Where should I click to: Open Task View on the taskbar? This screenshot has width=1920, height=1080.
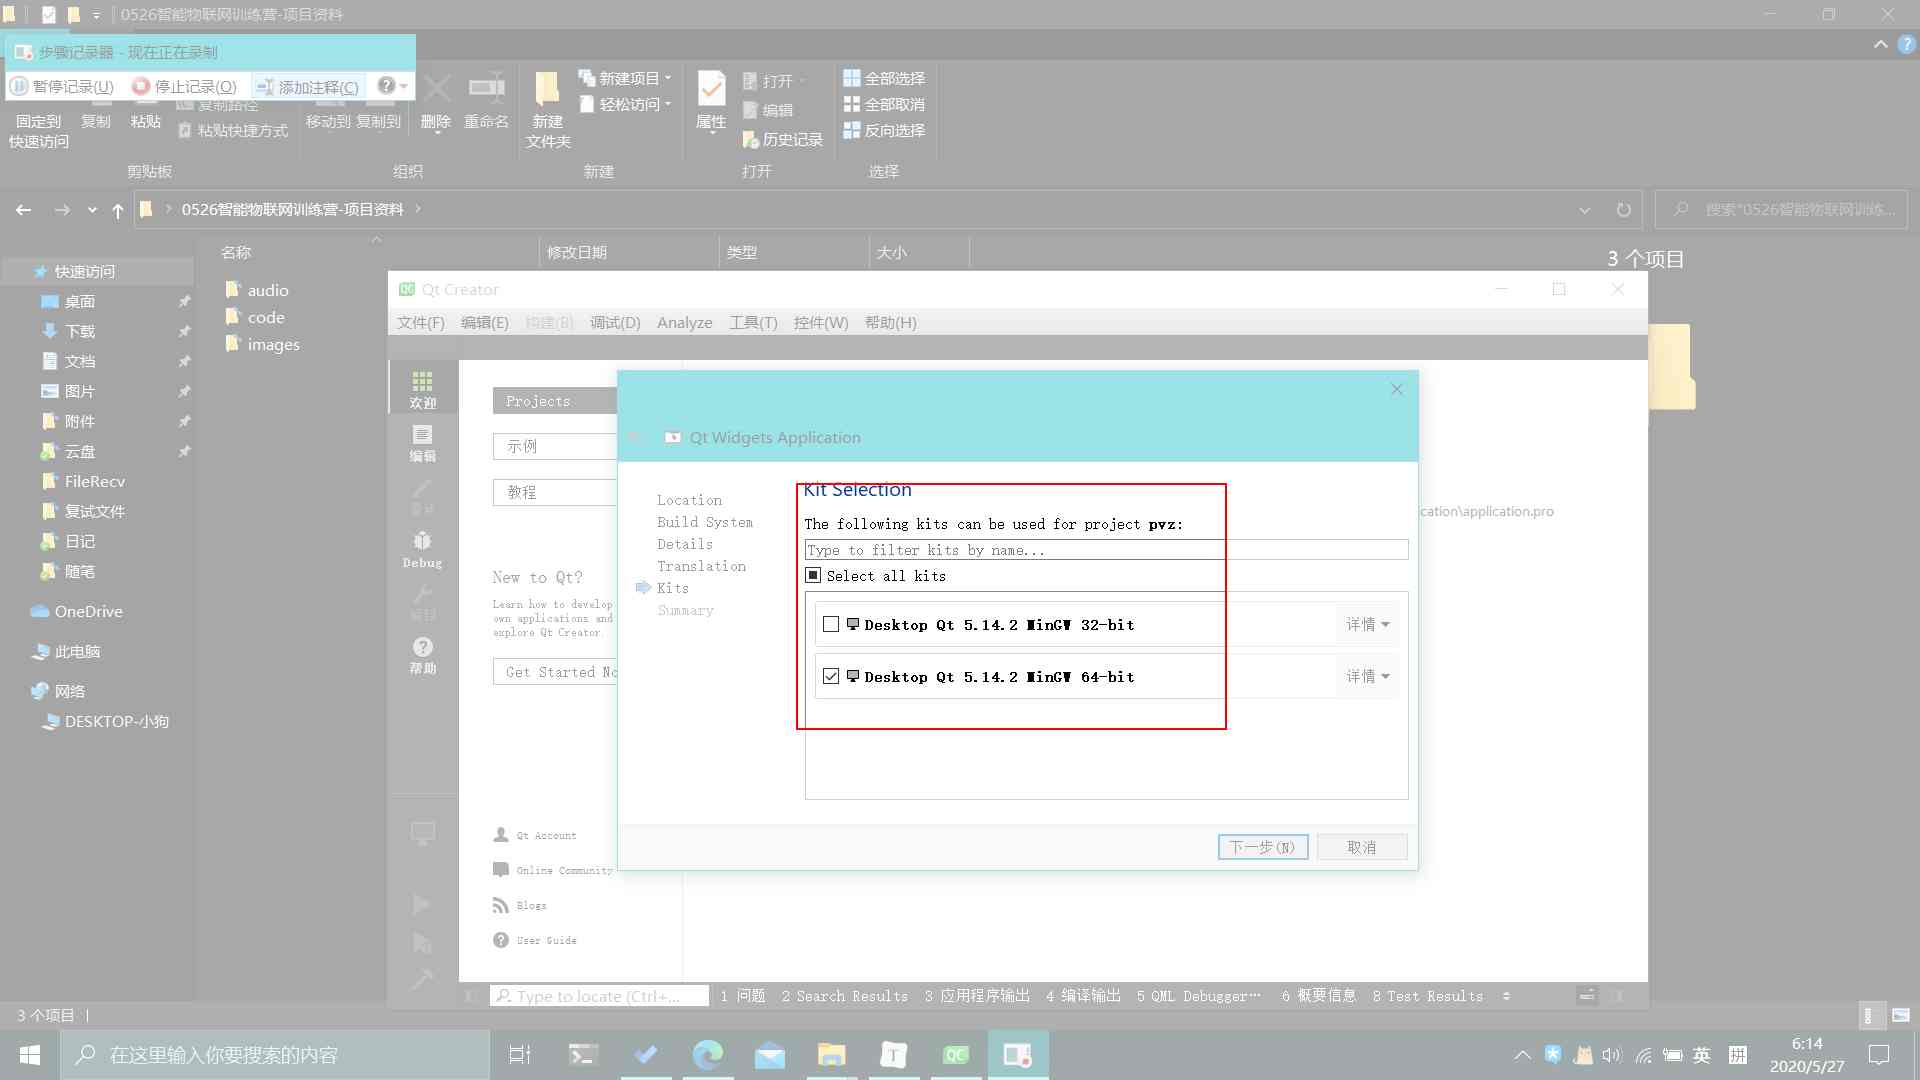(520, 1055)
